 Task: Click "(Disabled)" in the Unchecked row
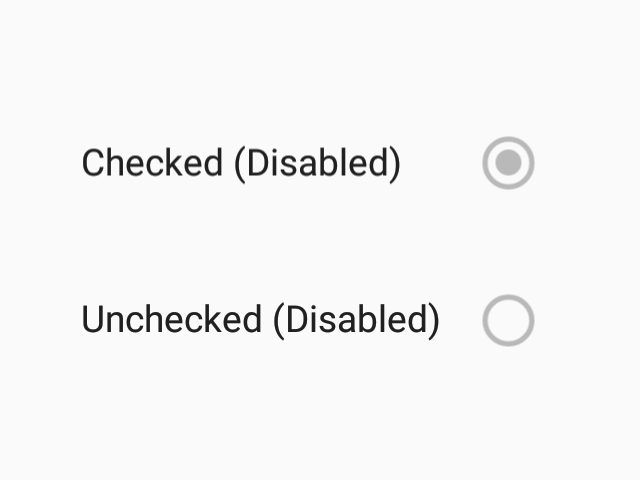click(356, 321)
